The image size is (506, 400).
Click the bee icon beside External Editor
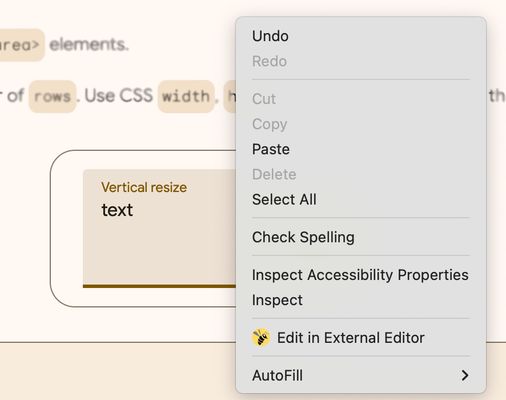click(x=261, y=338)
